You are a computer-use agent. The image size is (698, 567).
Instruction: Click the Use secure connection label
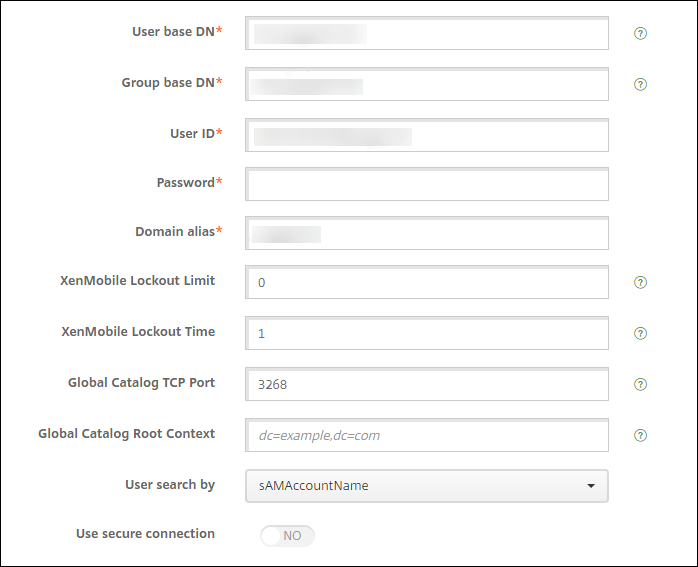pos(145,534)
